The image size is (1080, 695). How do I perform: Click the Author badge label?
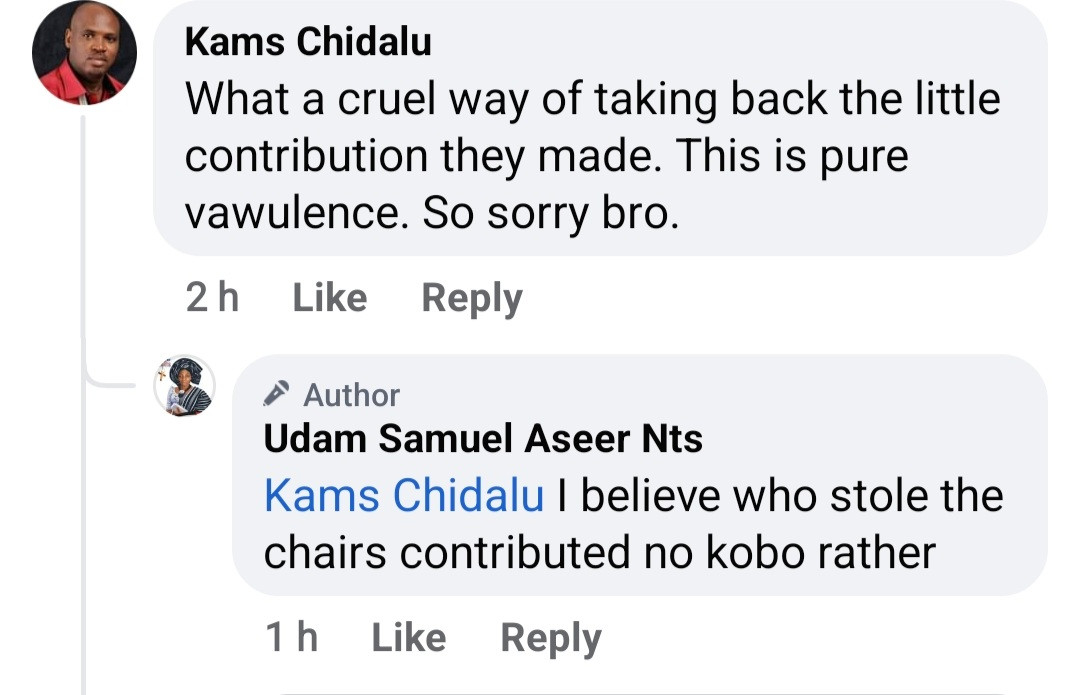pos(351,395)
